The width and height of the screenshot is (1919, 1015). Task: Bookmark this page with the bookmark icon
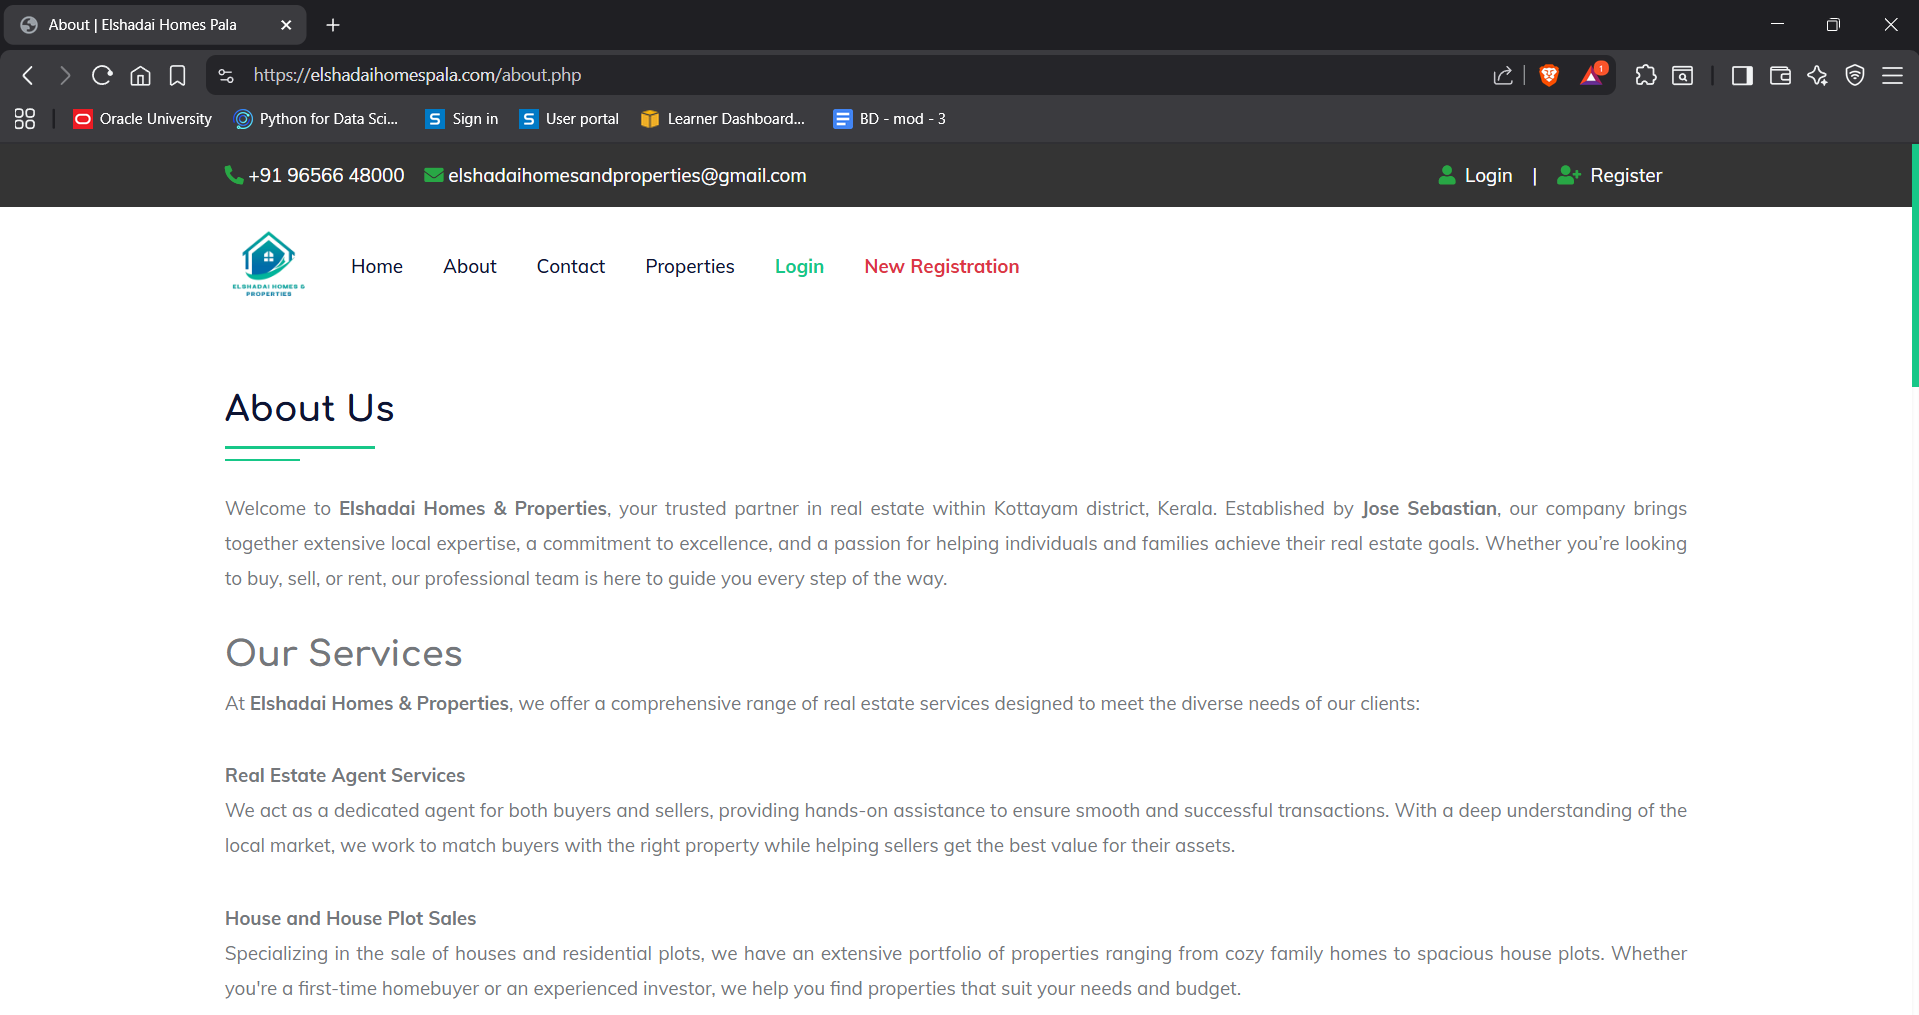pos(177,75)
